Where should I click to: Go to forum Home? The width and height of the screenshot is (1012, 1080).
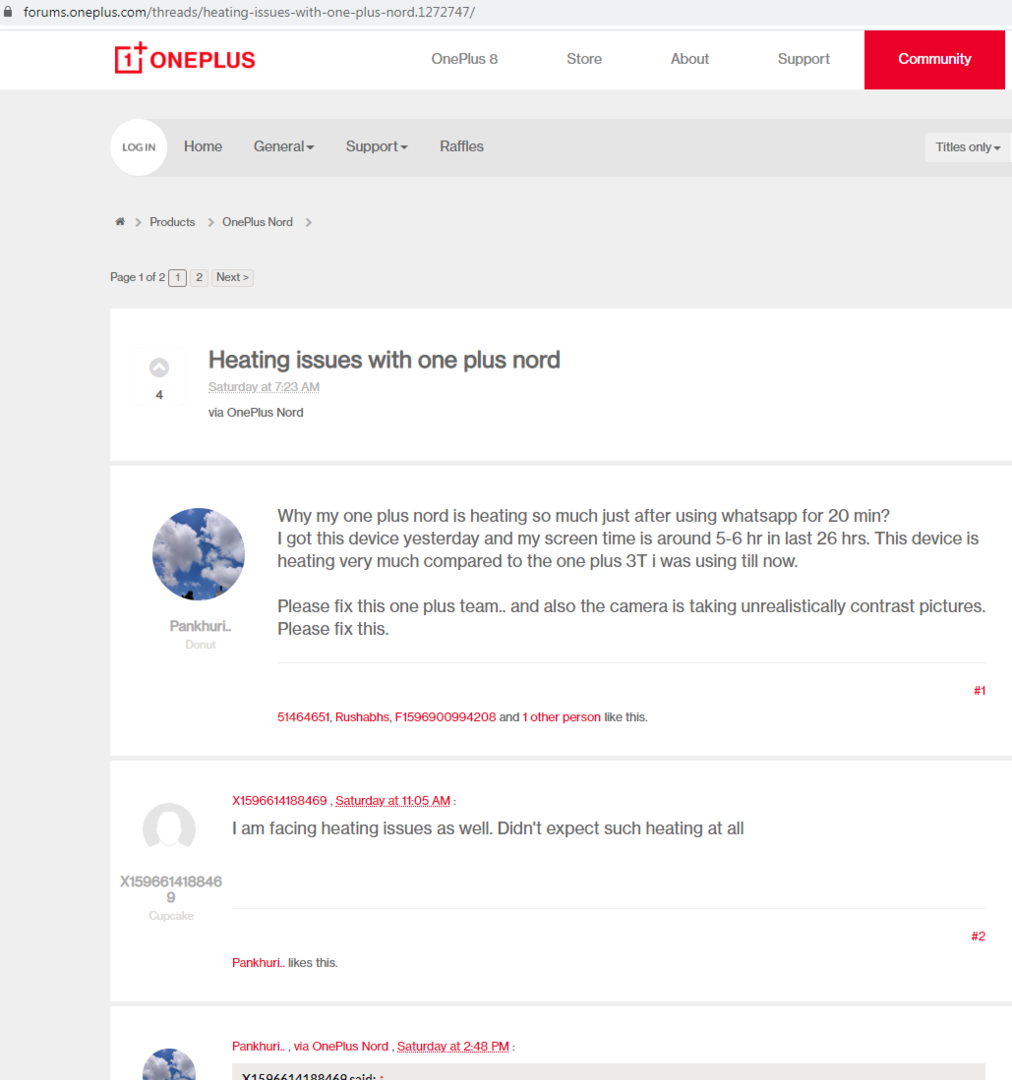click(203, 147)
